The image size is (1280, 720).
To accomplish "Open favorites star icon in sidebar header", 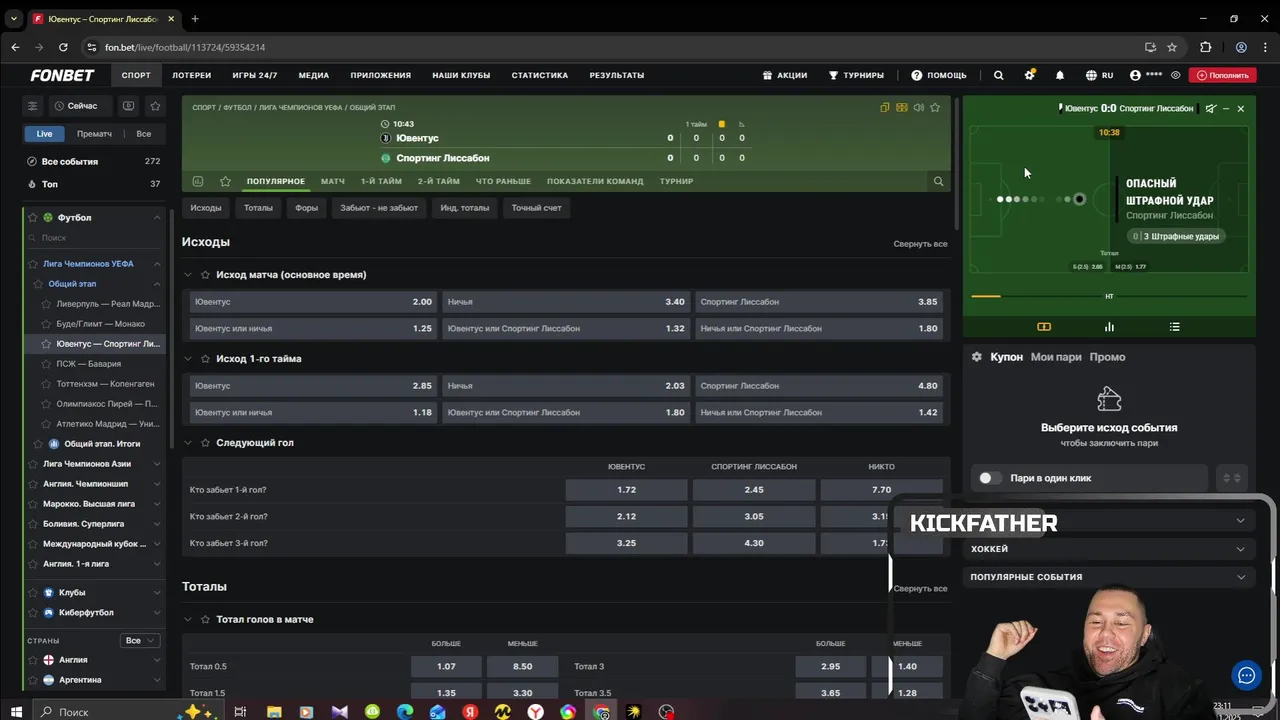I will (155, 106).
